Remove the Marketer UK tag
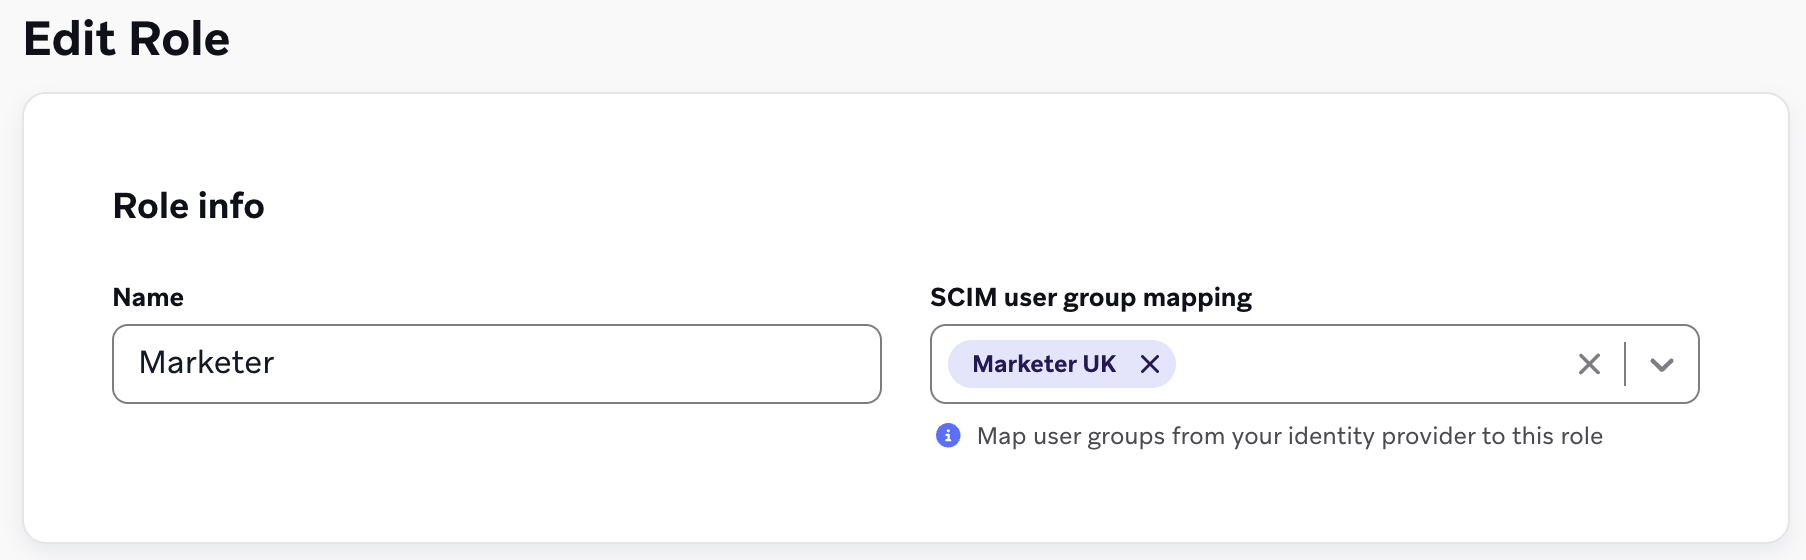This screenshot has height=560, width=1806. click(1150, 364)
